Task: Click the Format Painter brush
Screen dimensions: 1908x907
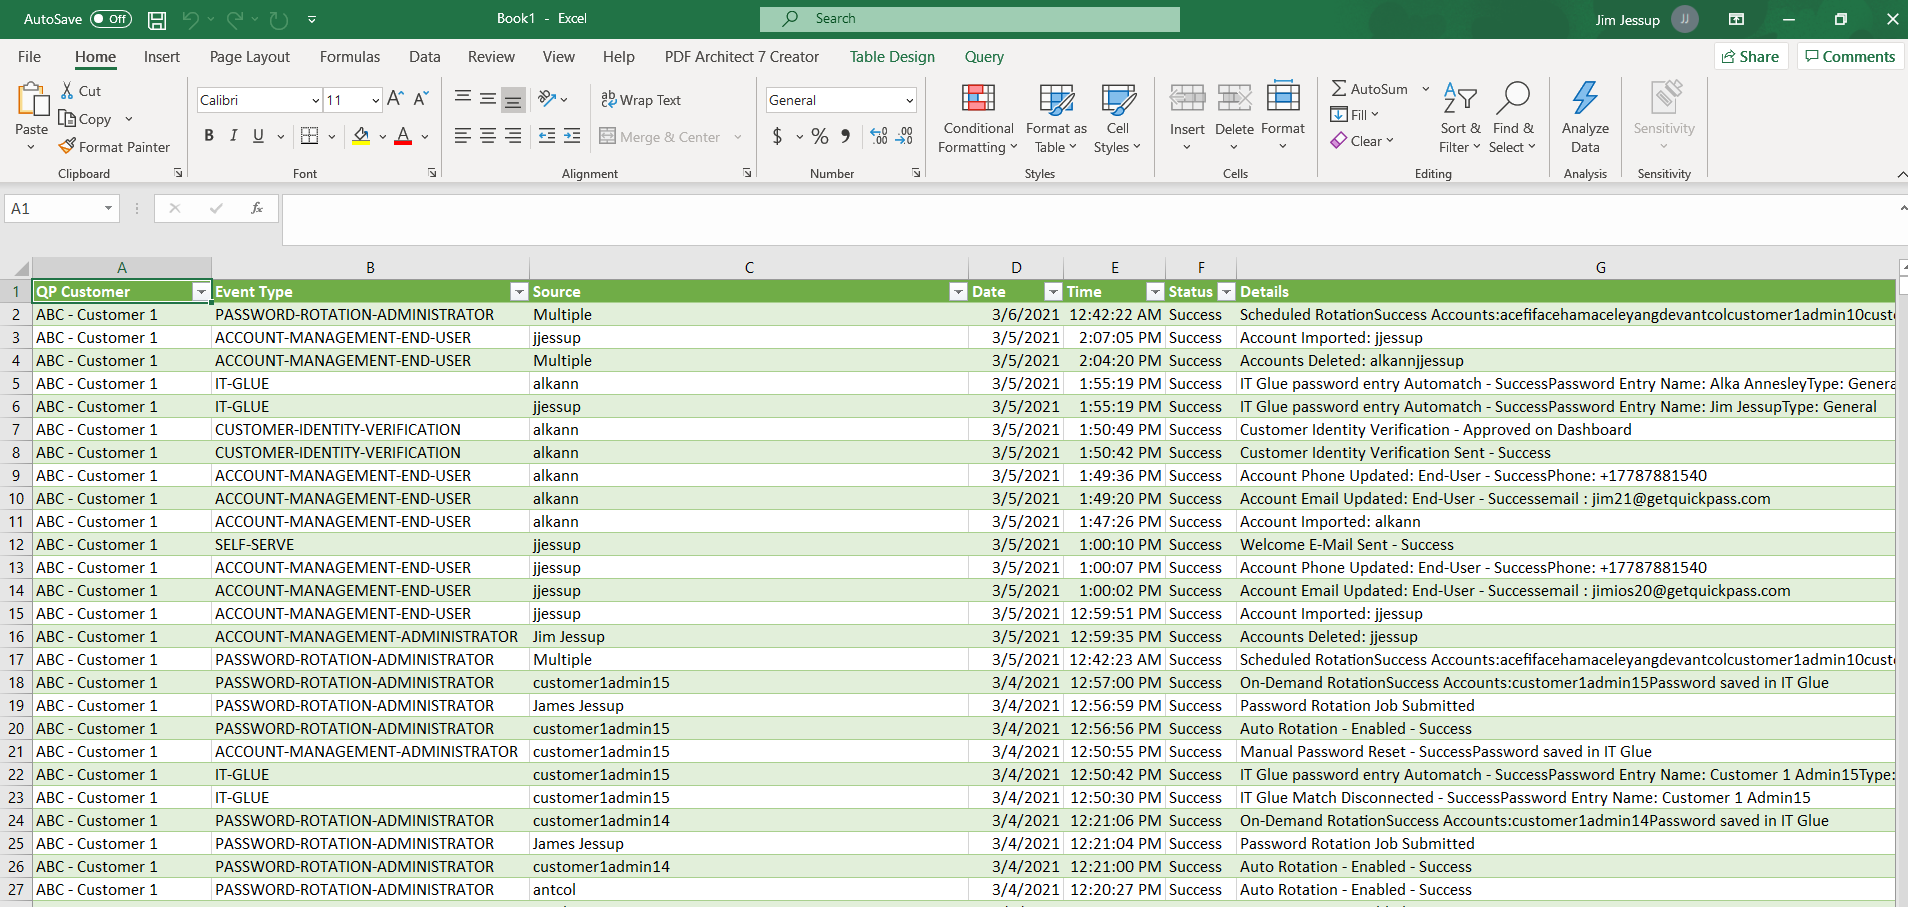Action: [x=67, y=146]
